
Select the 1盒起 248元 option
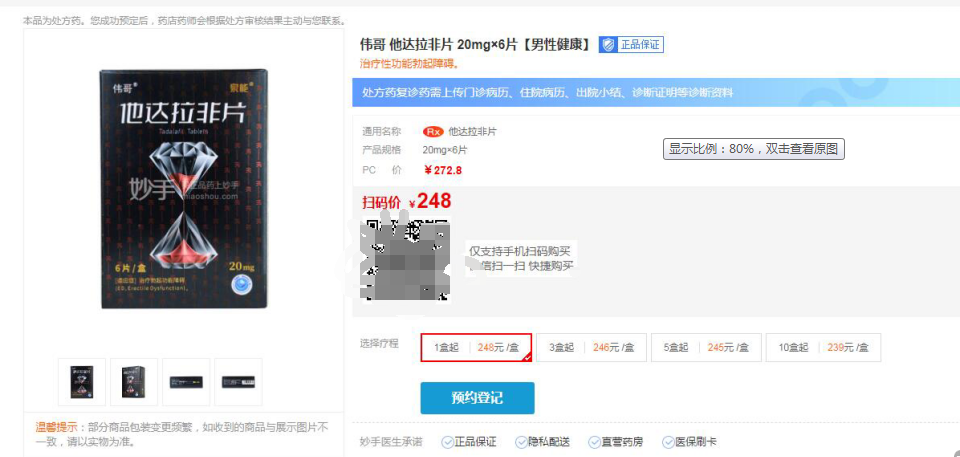(x=476, y=347)
